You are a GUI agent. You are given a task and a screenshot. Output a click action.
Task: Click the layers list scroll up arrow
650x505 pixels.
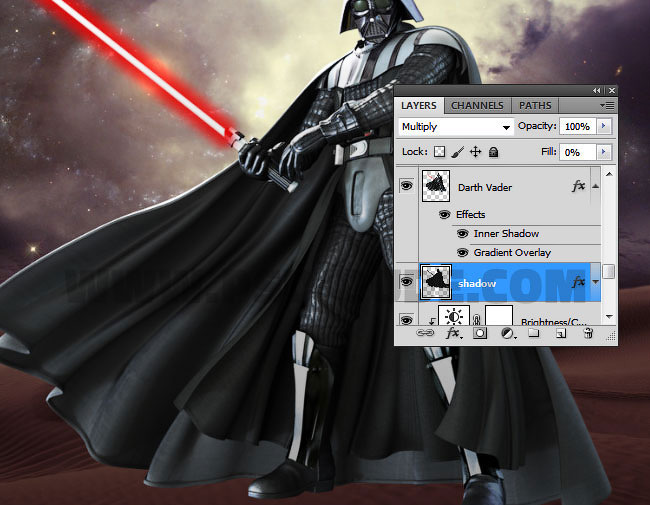point(609,174)
